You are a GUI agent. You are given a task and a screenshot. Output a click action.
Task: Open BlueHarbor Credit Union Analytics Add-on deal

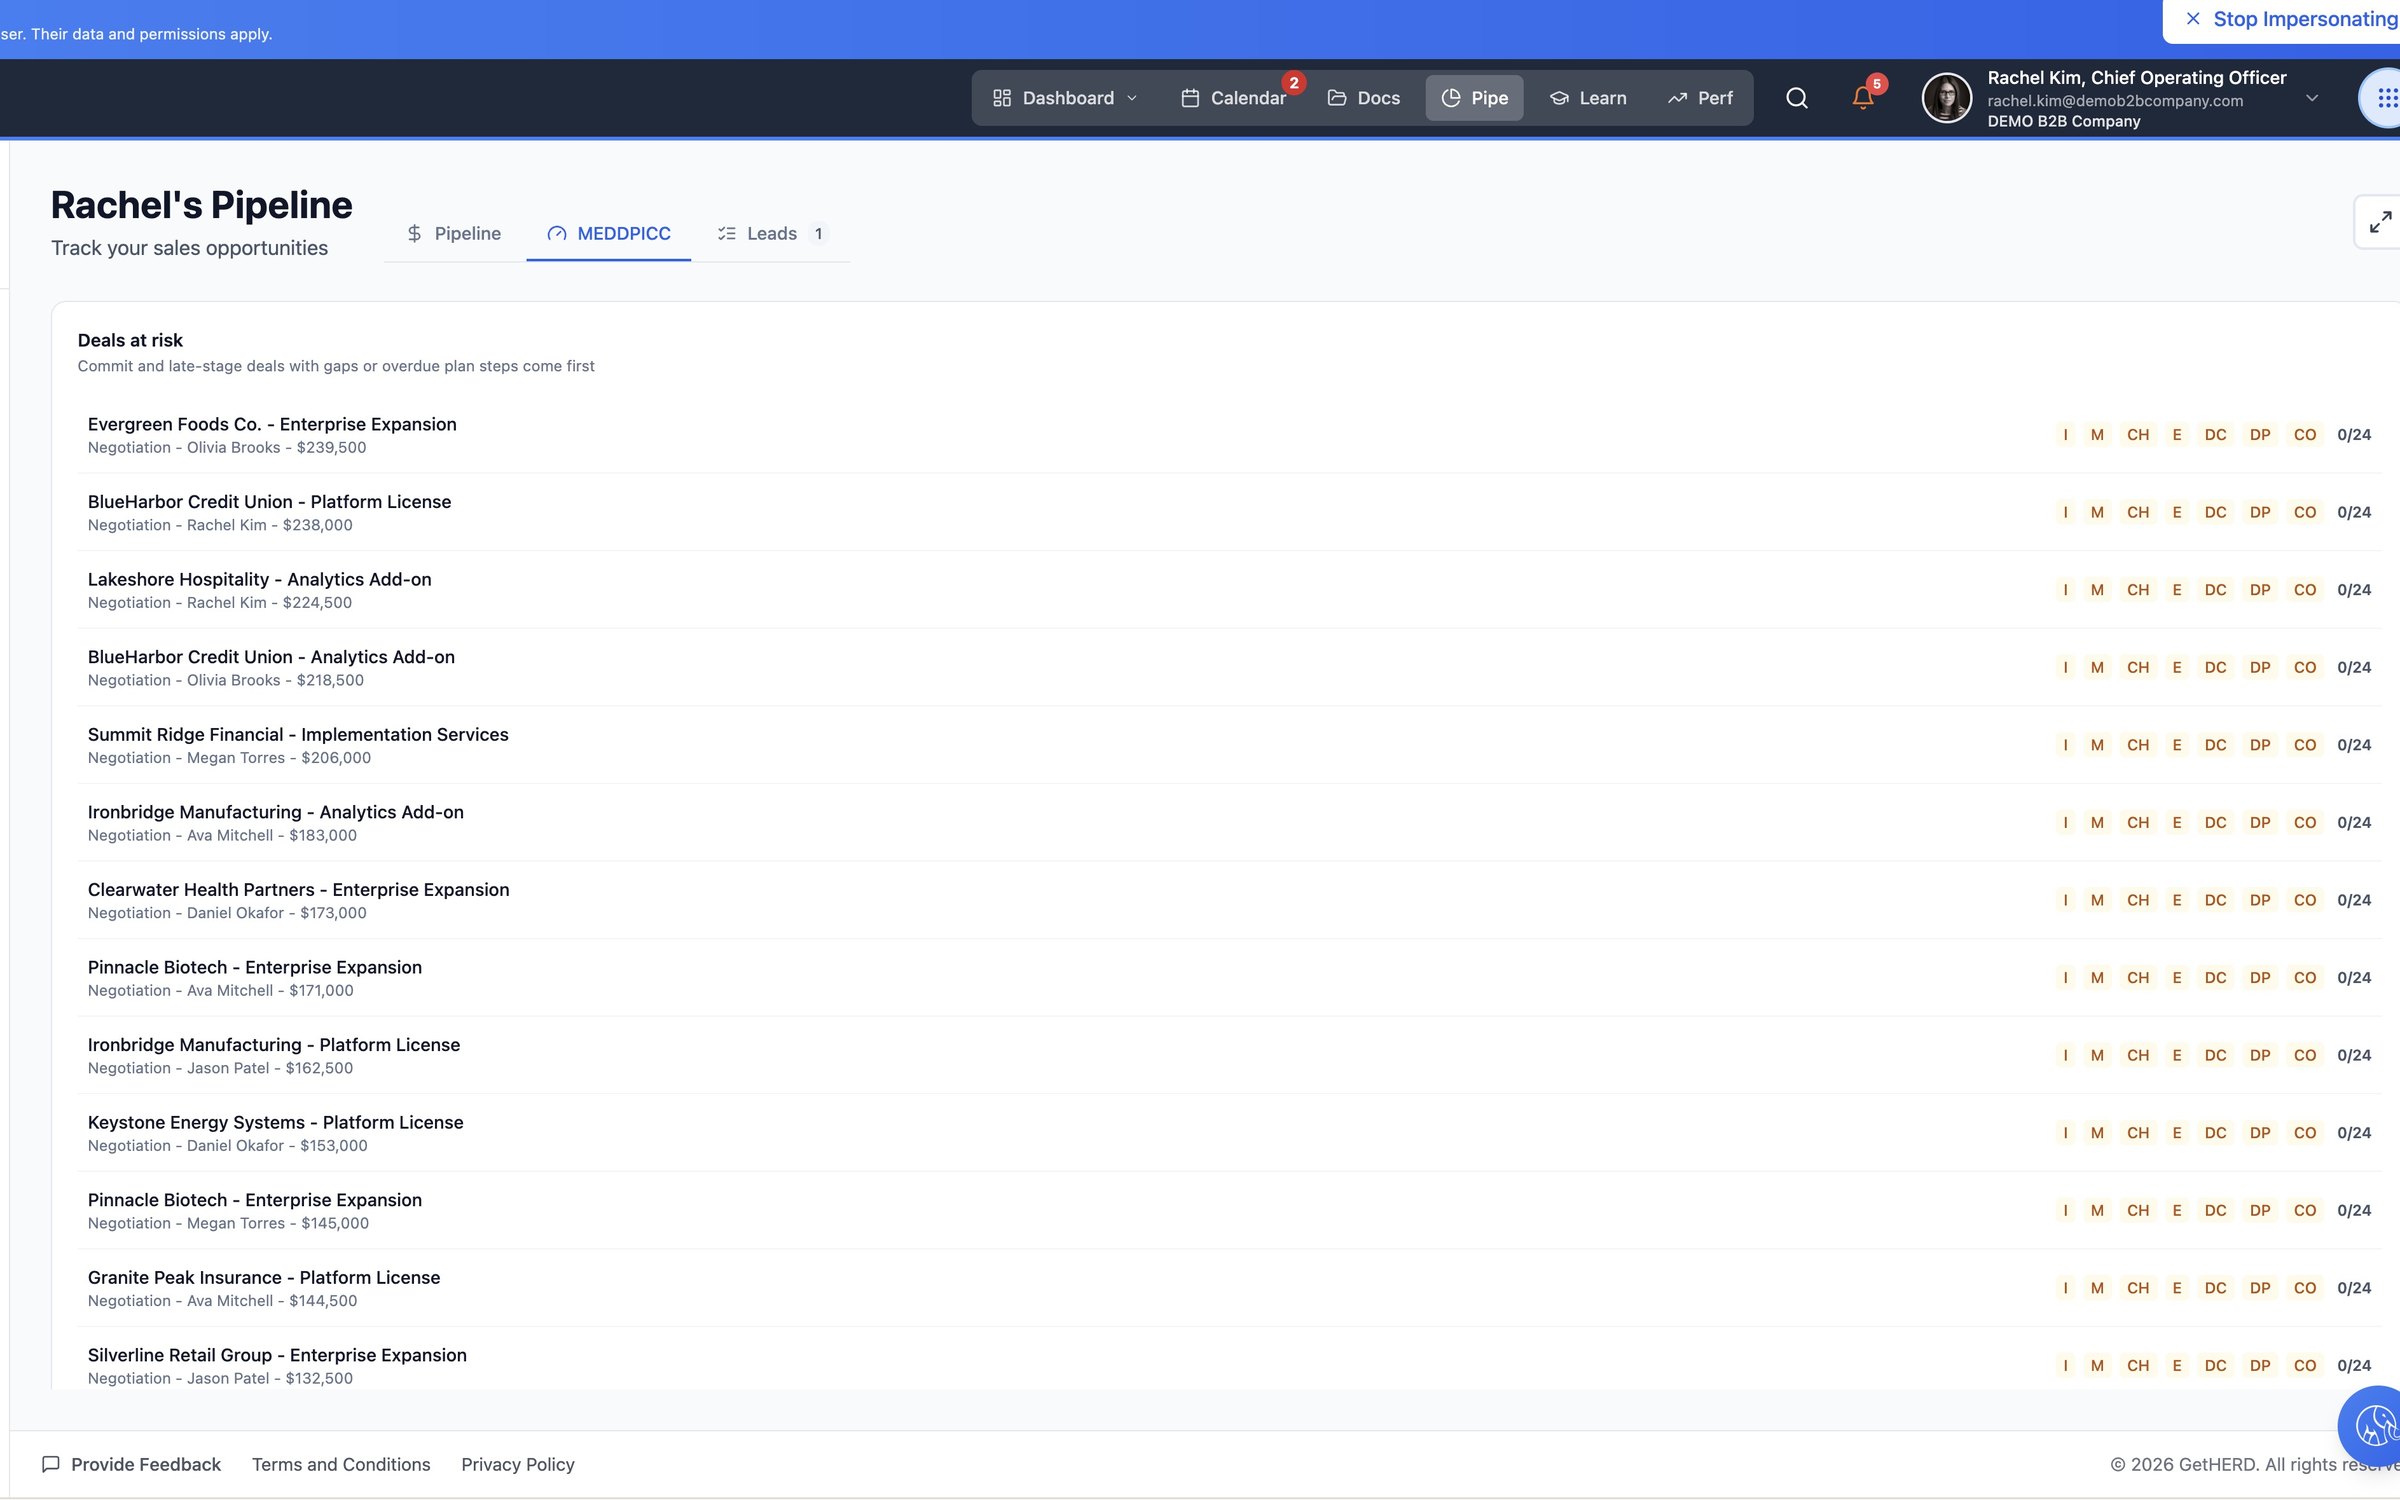[1229, 667]
